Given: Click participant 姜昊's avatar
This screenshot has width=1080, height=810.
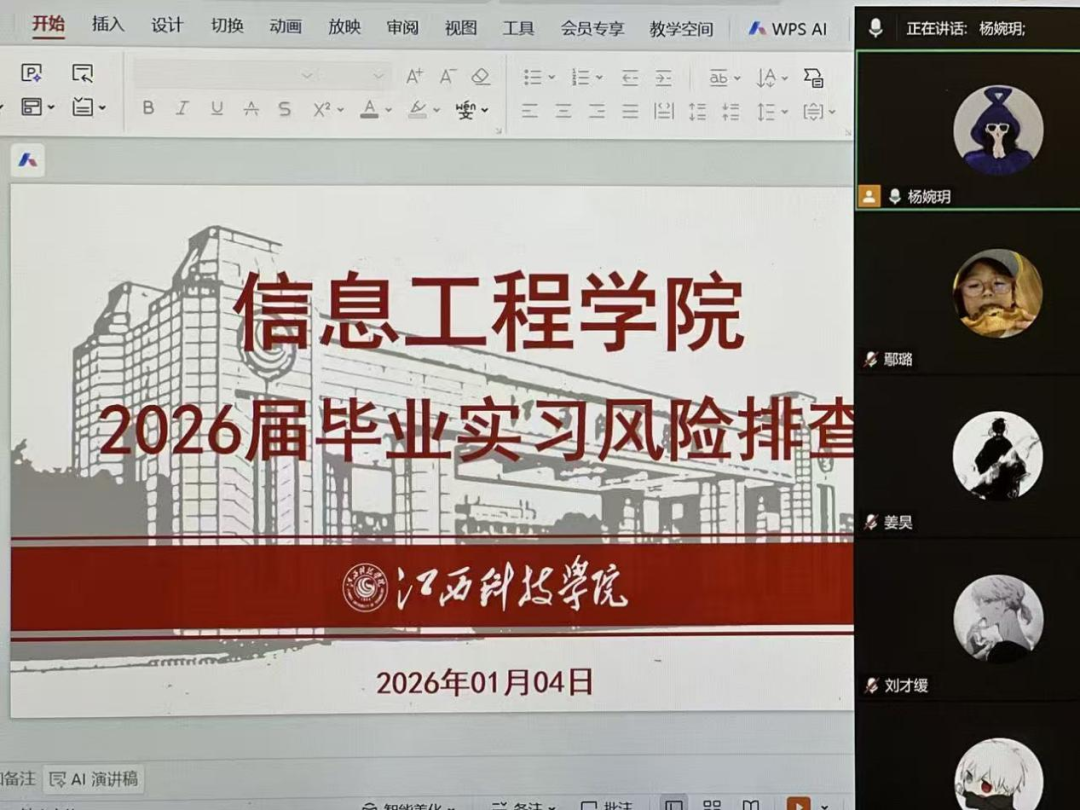Looking at the screenshot, I should [997, 456].
